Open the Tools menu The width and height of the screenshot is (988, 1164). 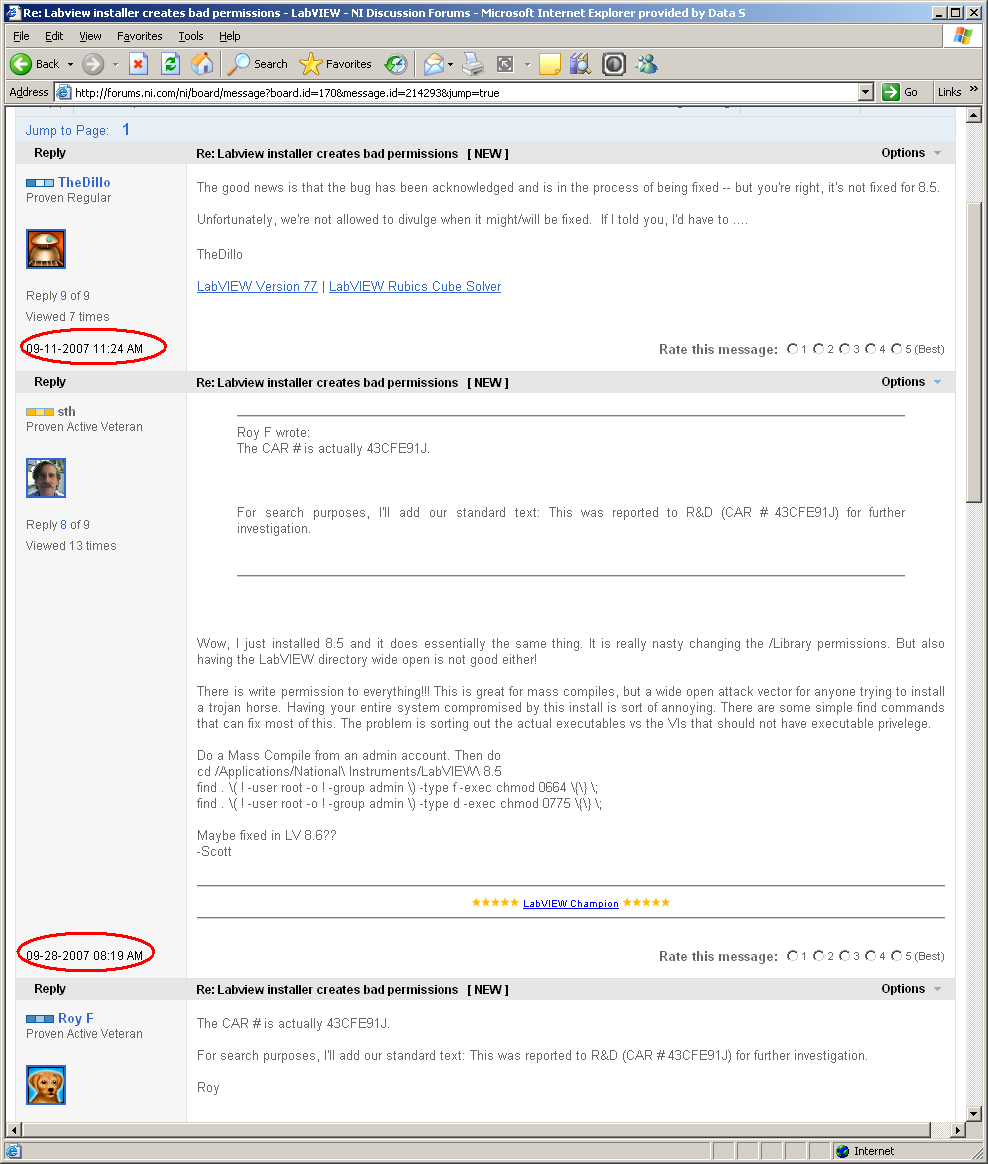(x=191, y=36)
